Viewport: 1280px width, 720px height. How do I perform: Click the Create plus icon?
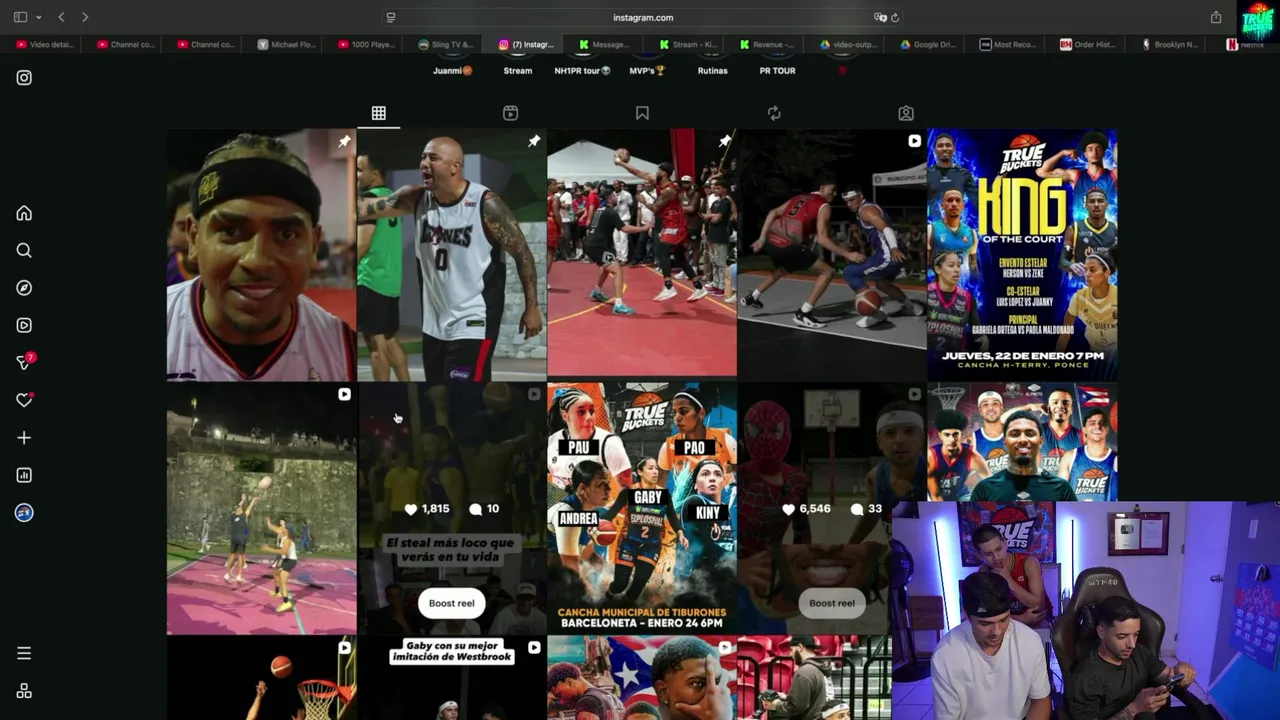pos(24,438)
